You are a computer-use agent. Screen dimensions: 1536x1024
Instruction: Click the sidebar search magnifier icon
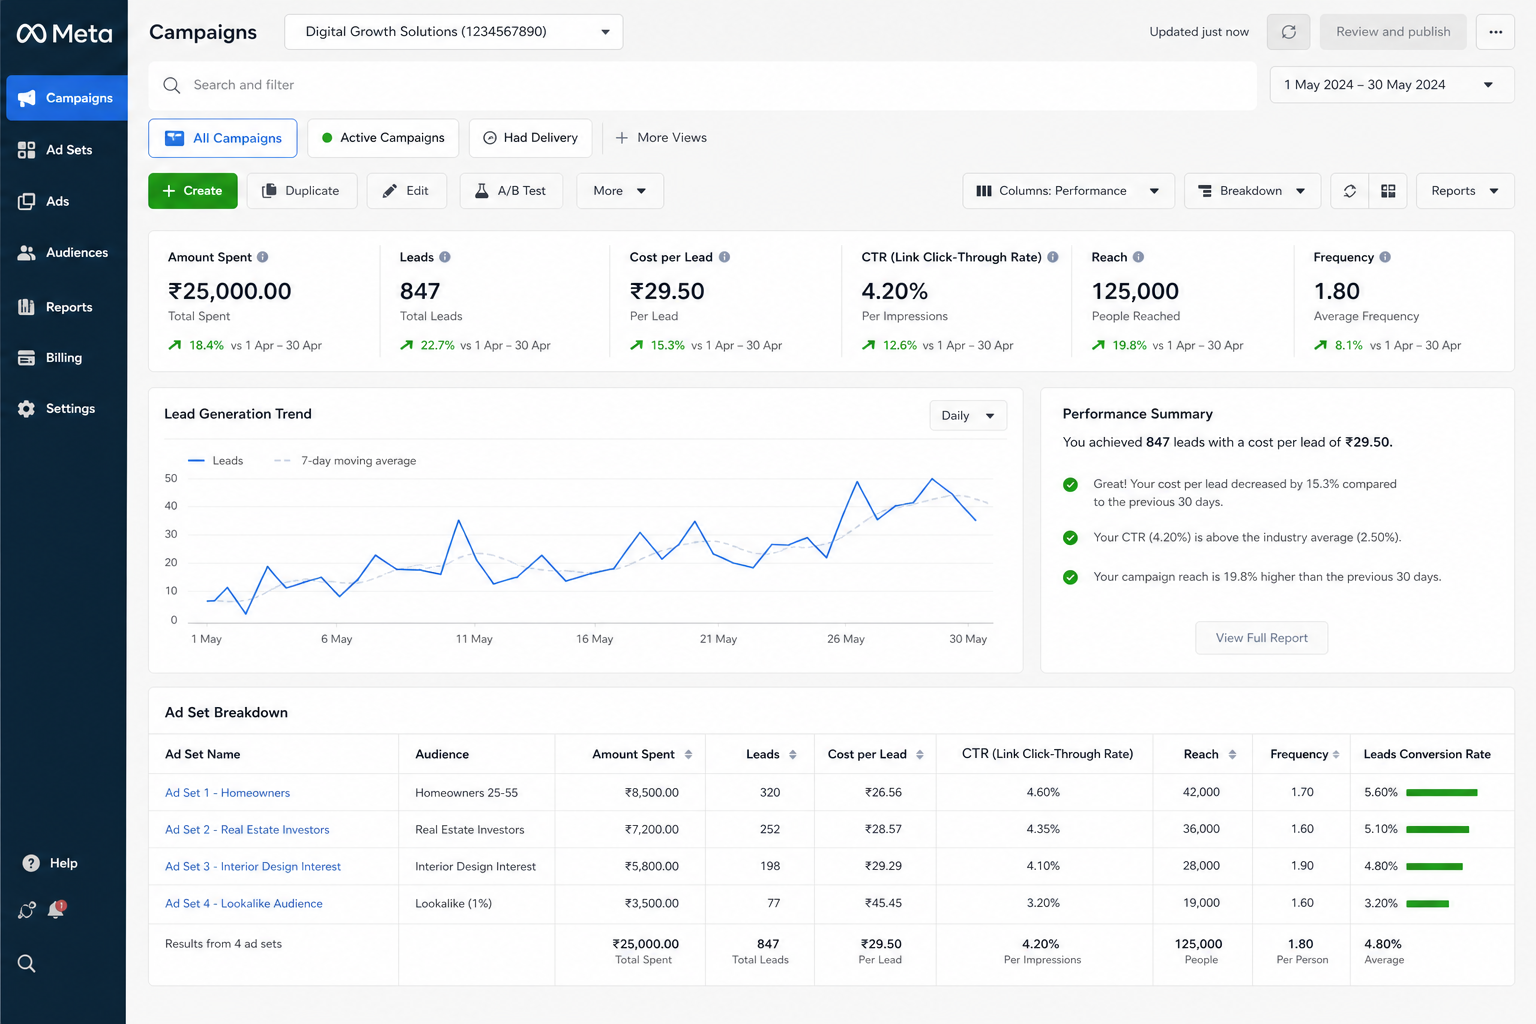(27, 963)
